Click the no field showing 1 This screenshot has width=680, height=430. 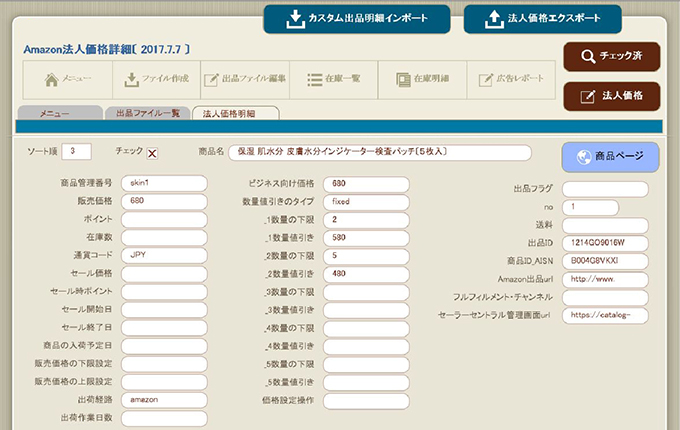[590, 208]
